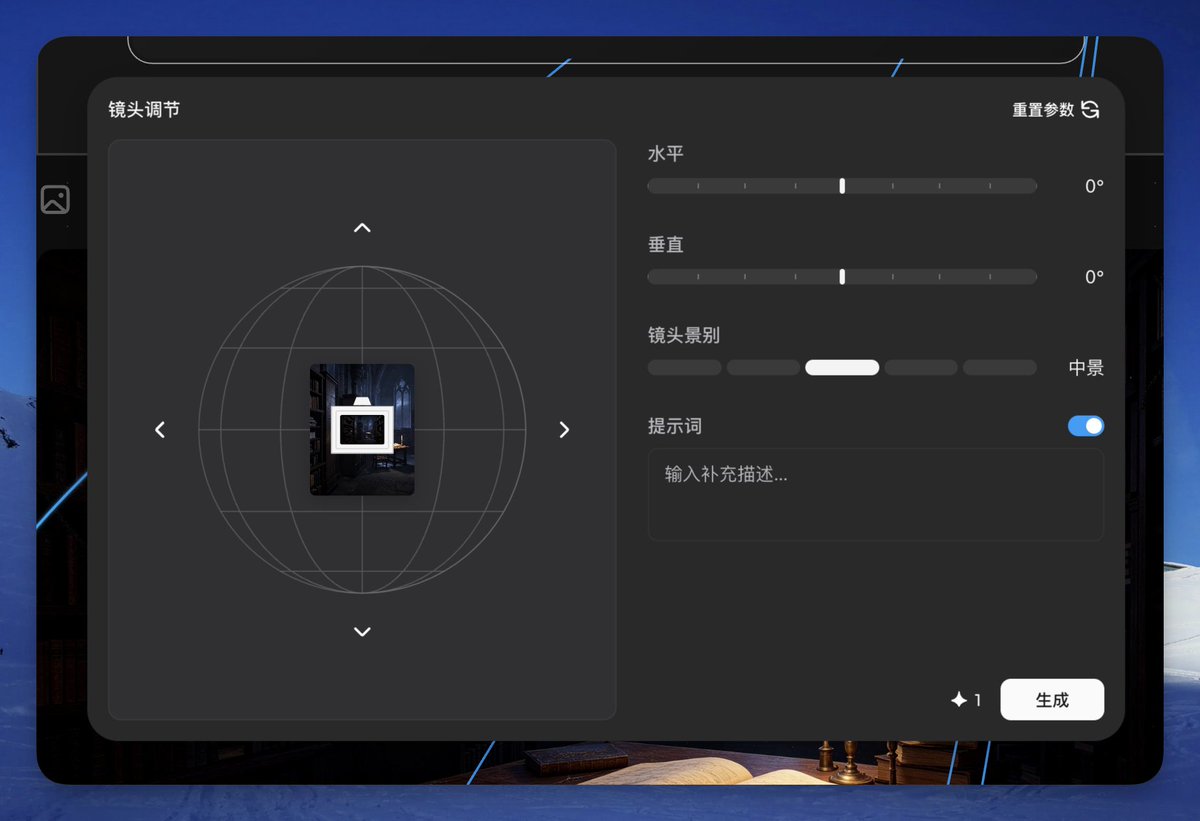Click the 镜头调节 panel title
The height and width of the screenshot is (821, 1200).
(144, 110)
